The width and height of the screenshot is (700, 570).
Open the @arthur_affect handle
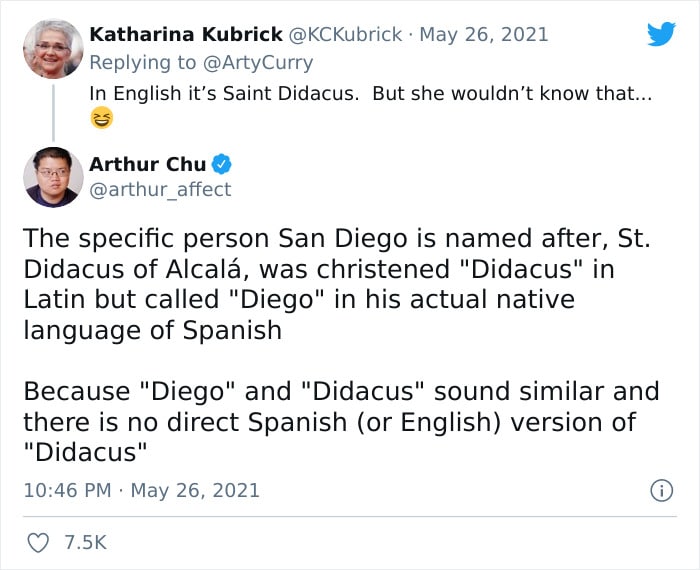click(160, 190)
